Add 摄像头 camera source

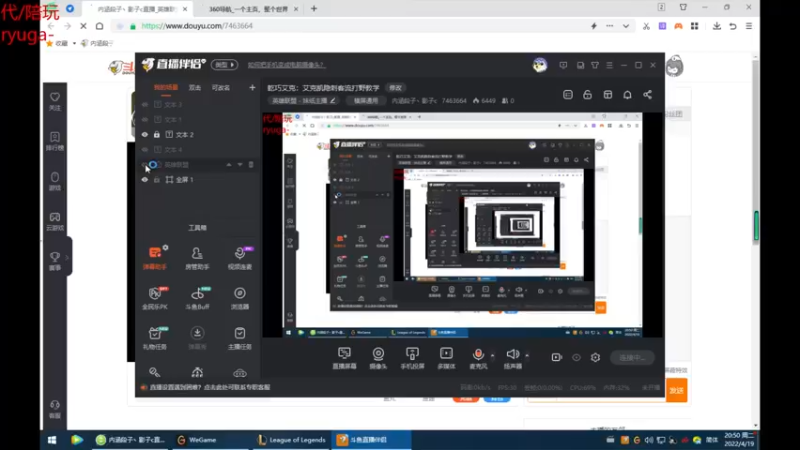(x=378, y=358)
